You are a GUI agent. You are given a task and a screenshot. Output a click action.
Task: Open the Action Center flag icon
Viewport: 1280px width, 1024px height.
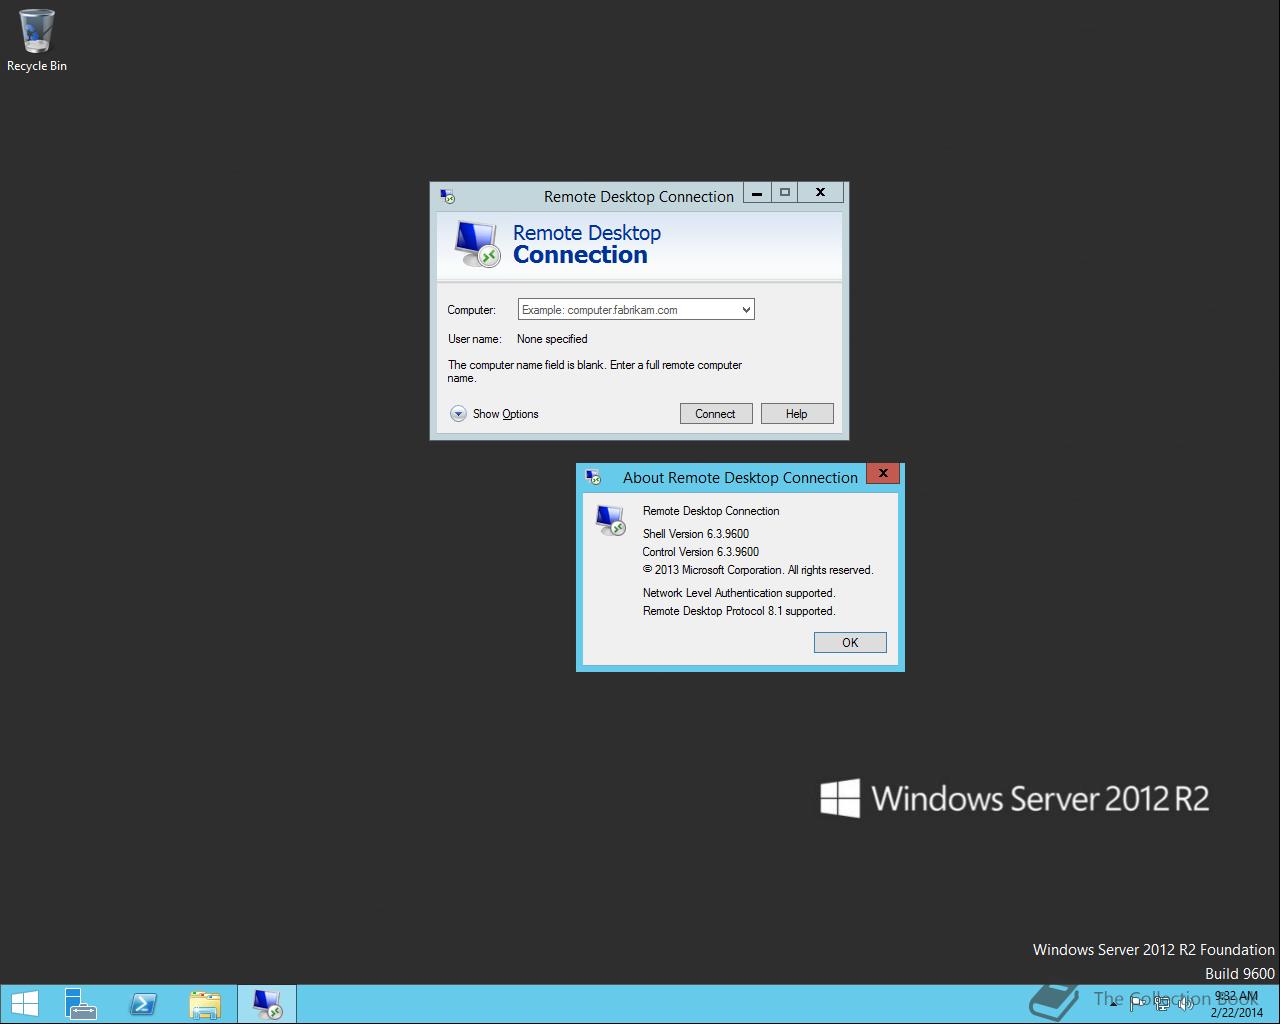(1137, 1004)
